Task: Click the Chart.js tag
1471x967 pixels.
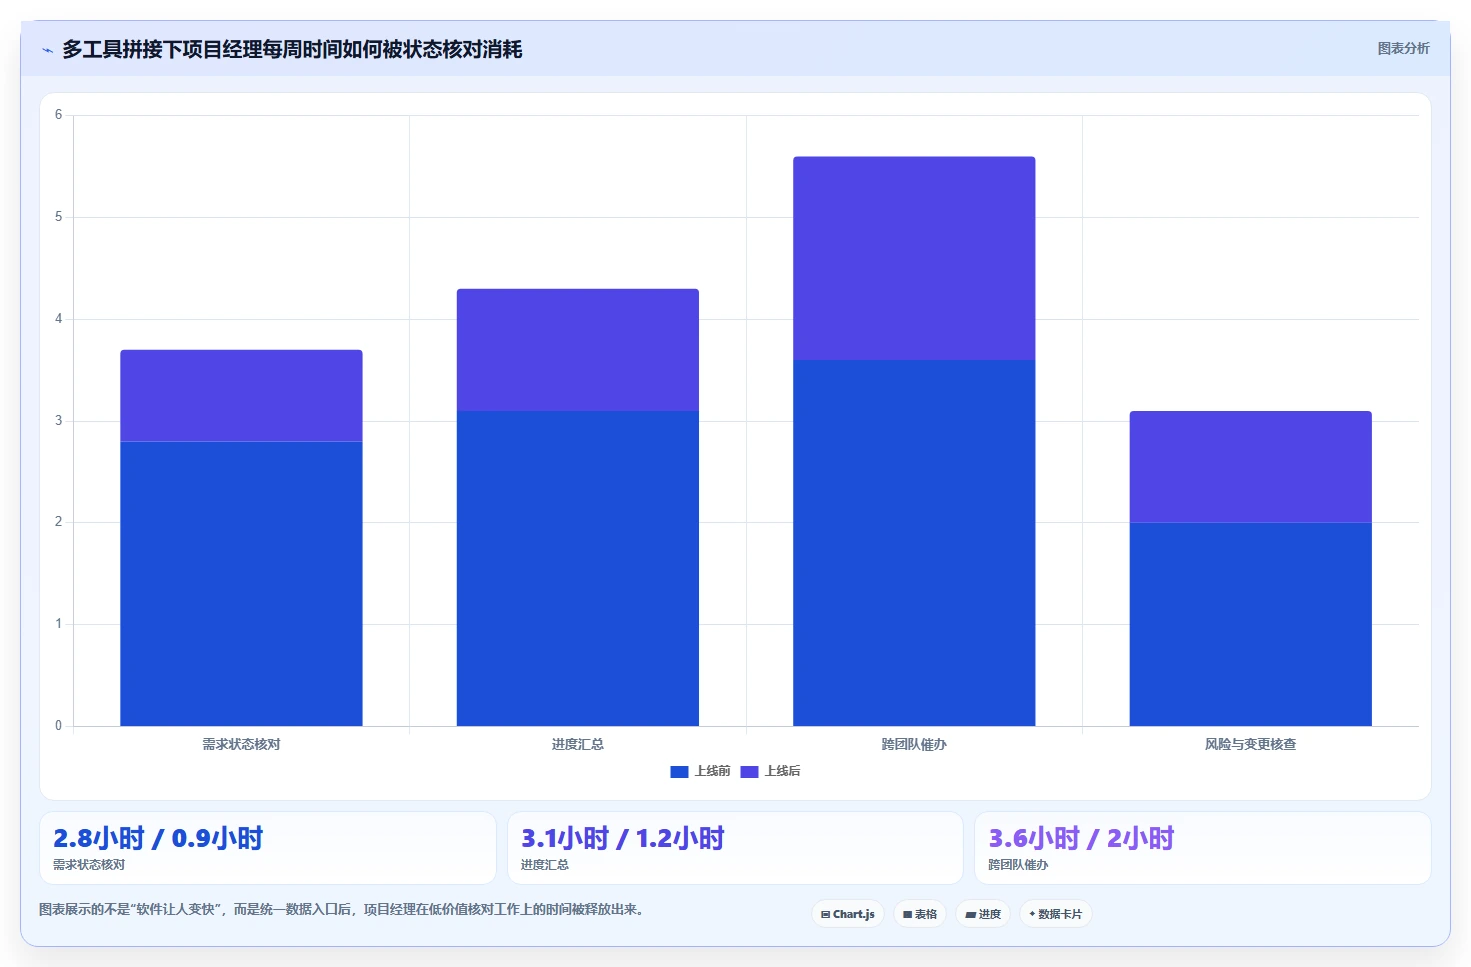Action: point(848,914)
